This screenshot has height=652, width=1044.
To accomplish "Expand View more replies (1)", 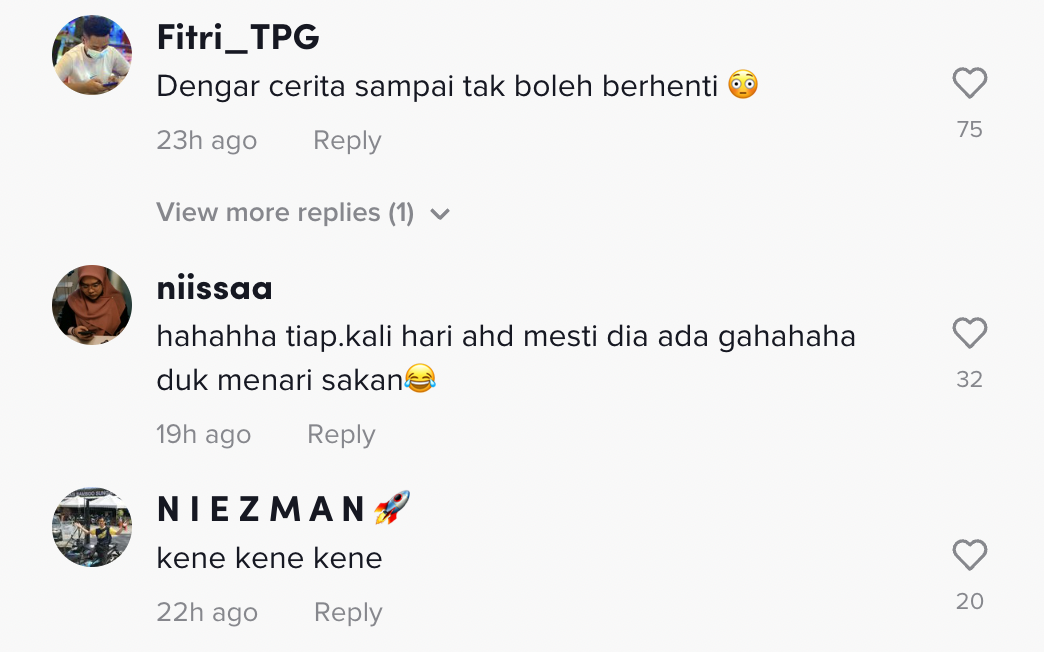I will point(303,212).
